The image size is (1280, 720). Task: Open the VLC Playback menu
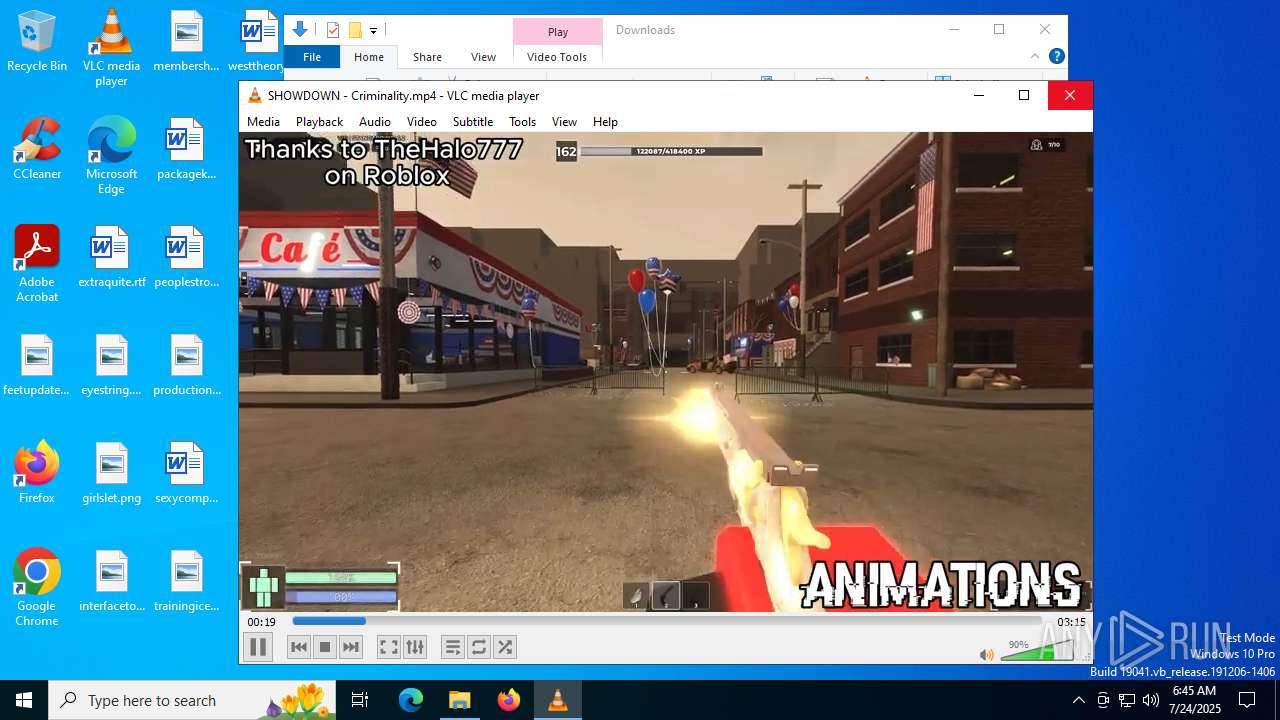point(319,121)
